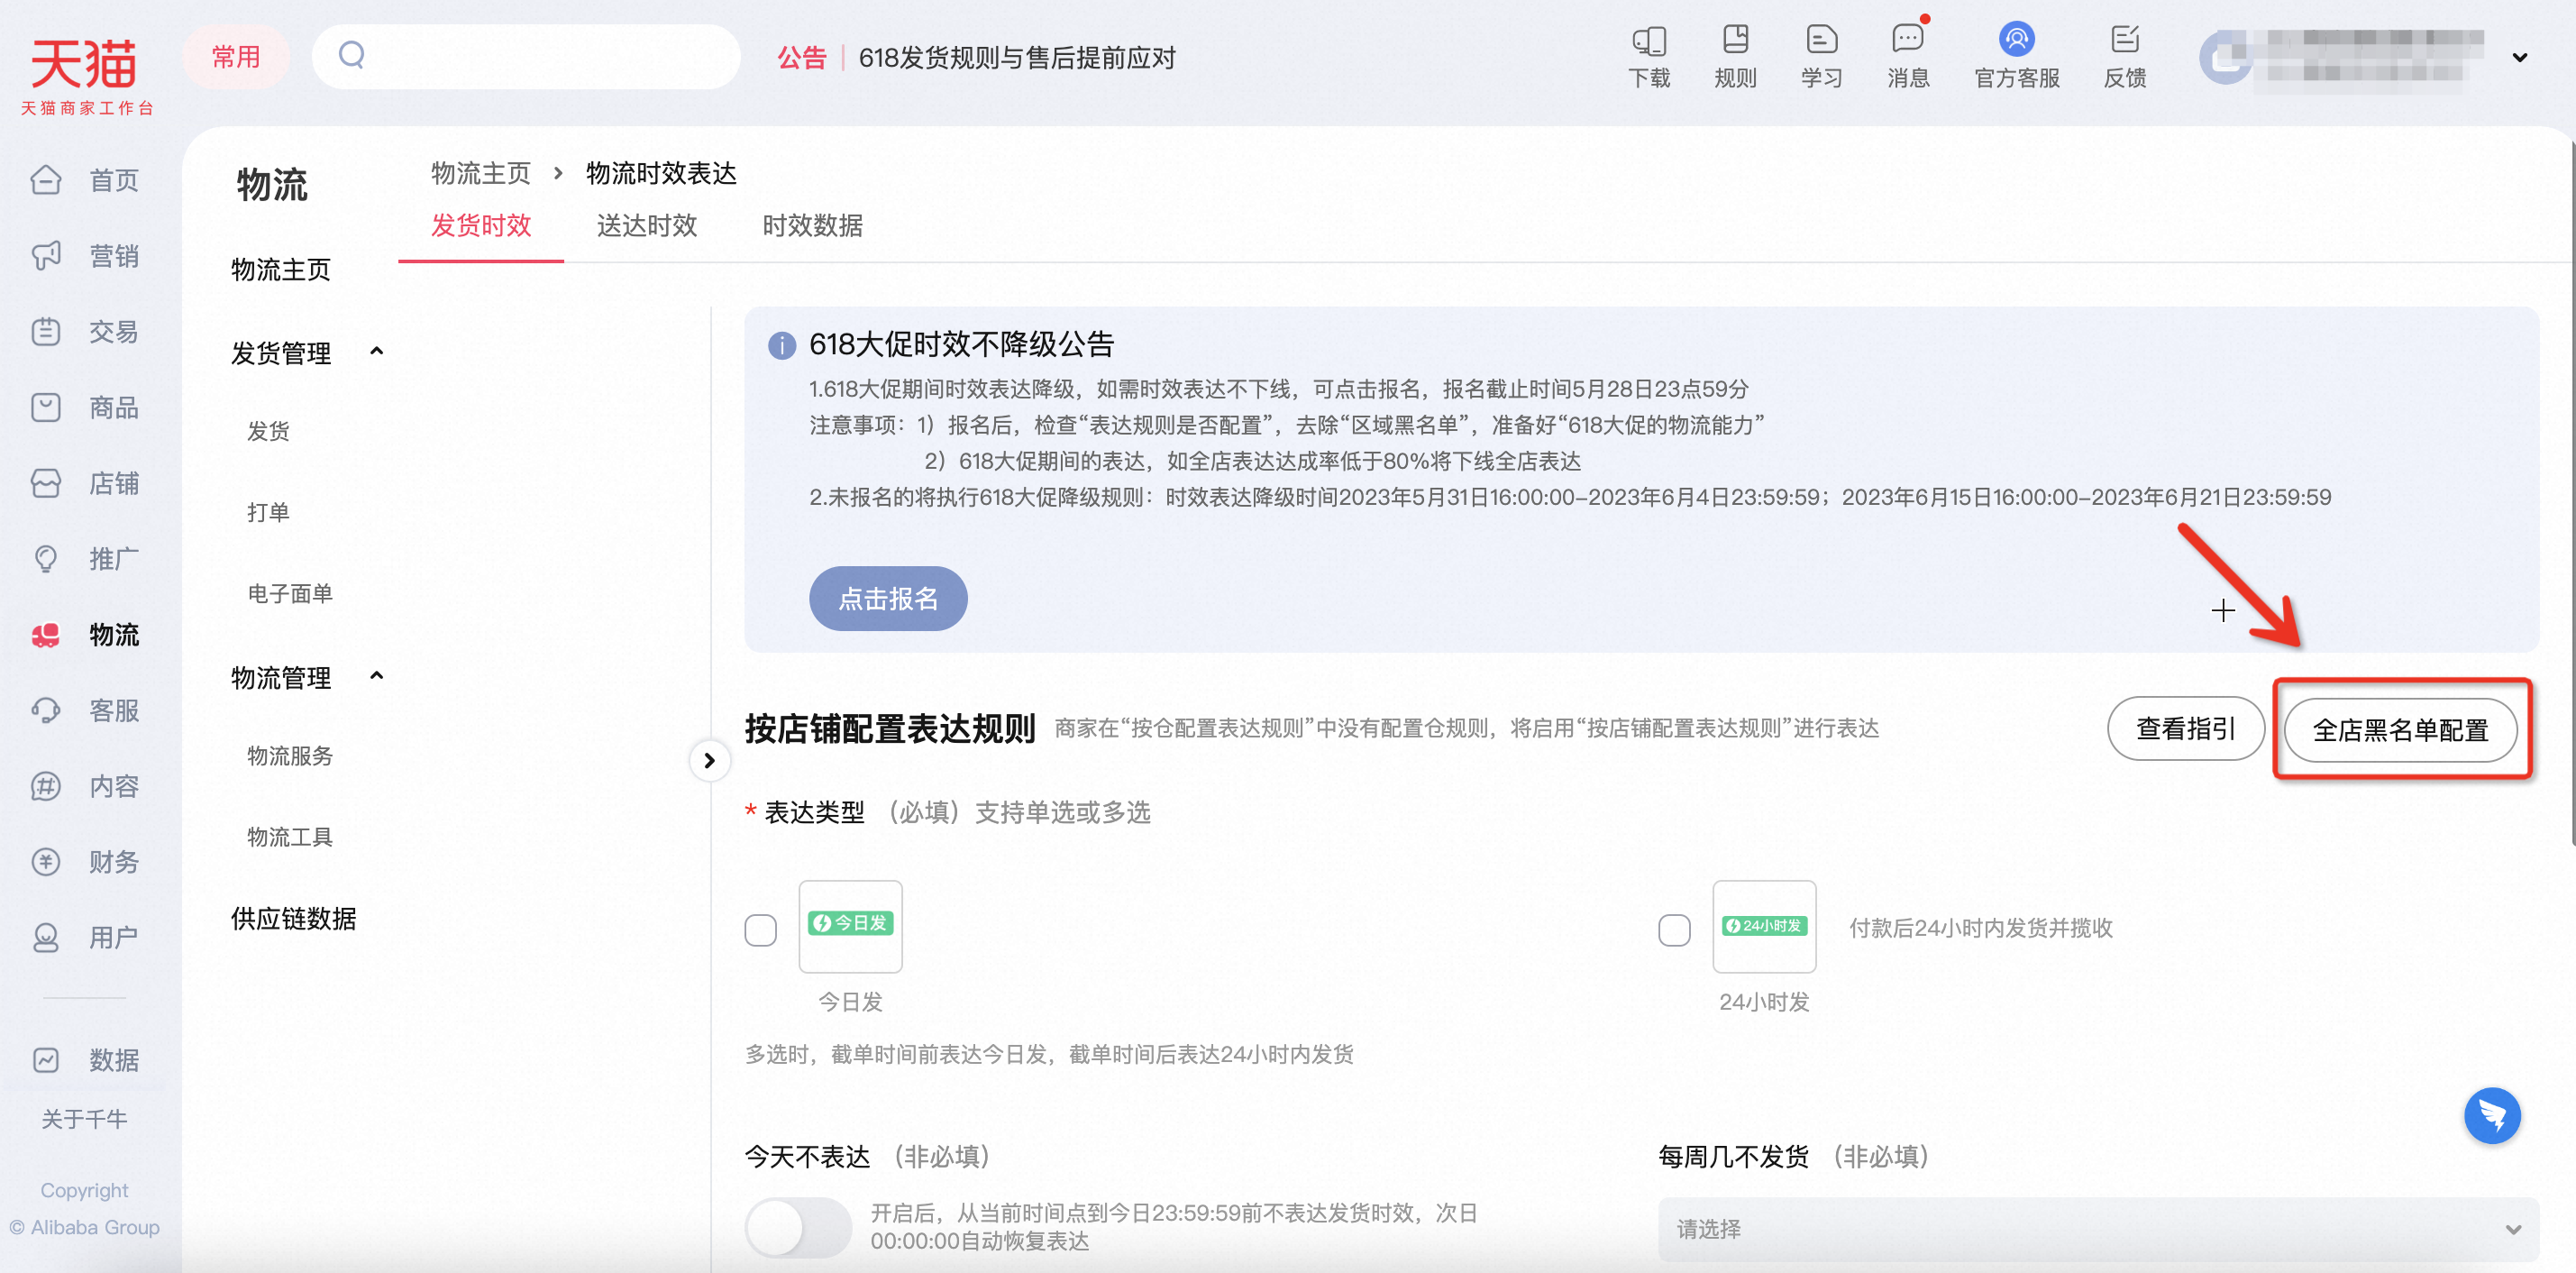
Task: Click the 24小时发 badge thumbnail
Action: [1764, 926]
